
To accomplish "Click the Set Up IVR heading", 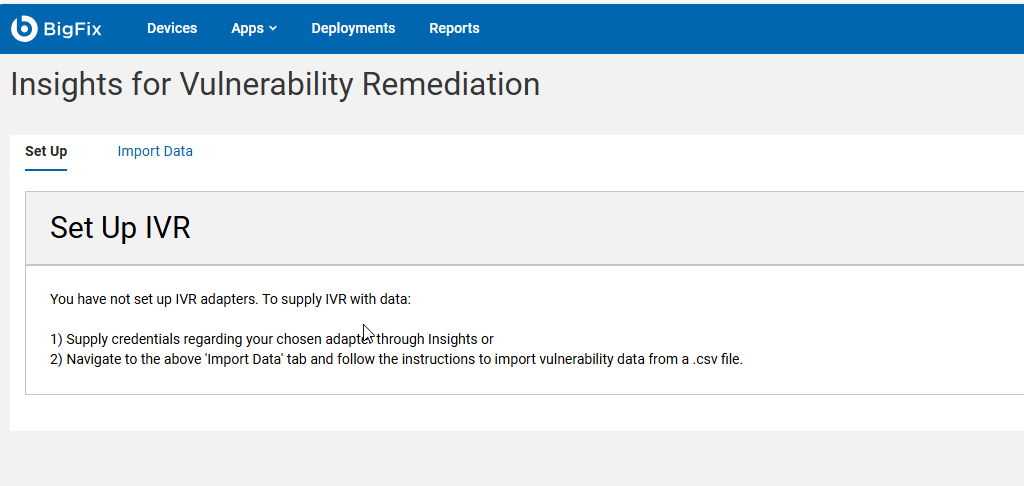I will point(120,228).
